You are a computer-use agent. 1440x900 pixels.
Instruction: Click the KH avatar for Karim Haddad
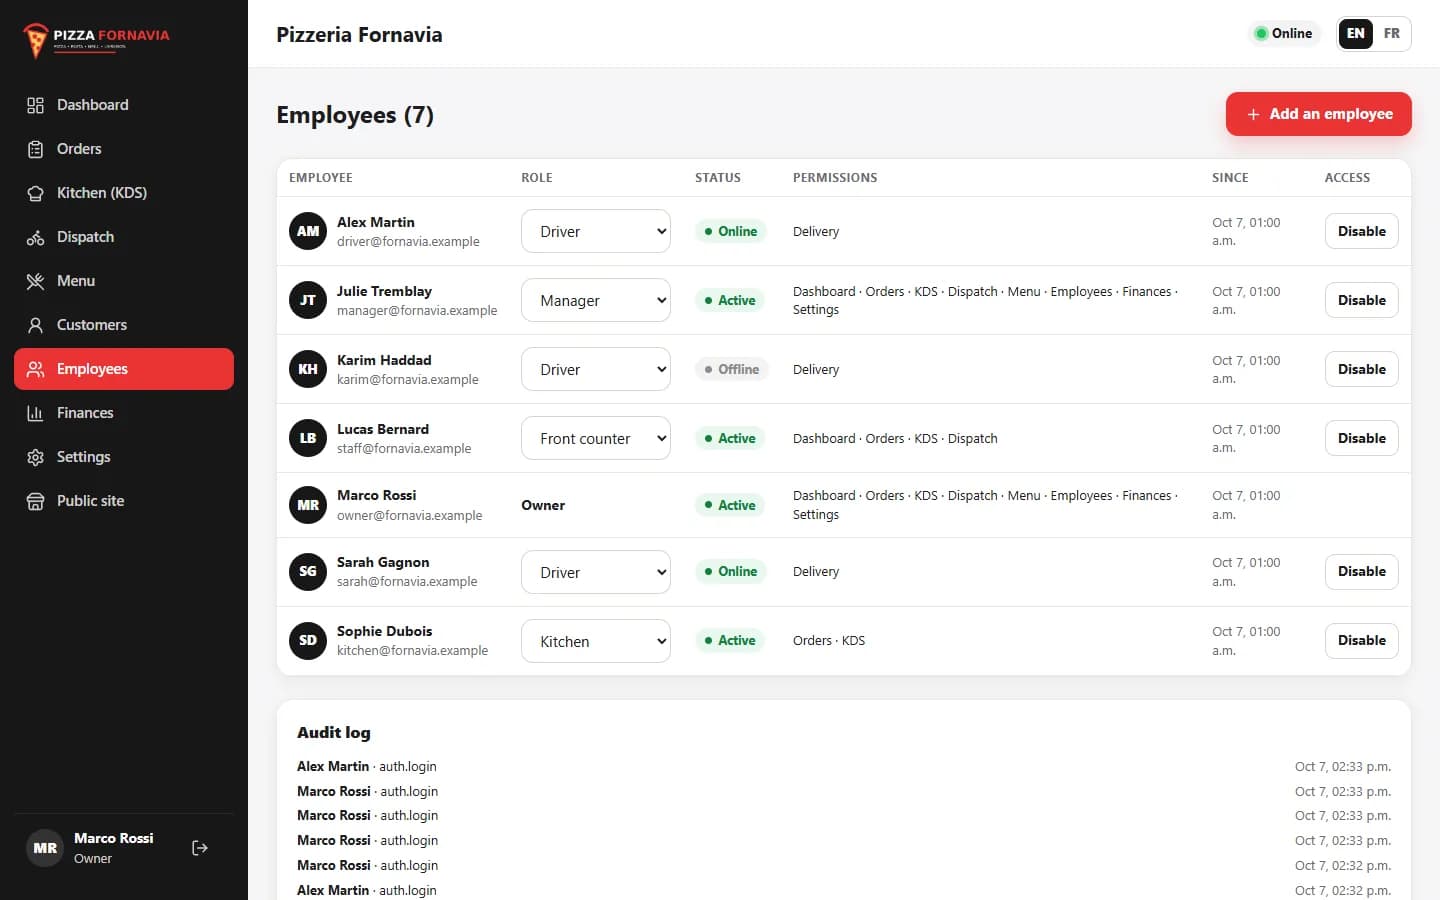[x=308, y=369]
